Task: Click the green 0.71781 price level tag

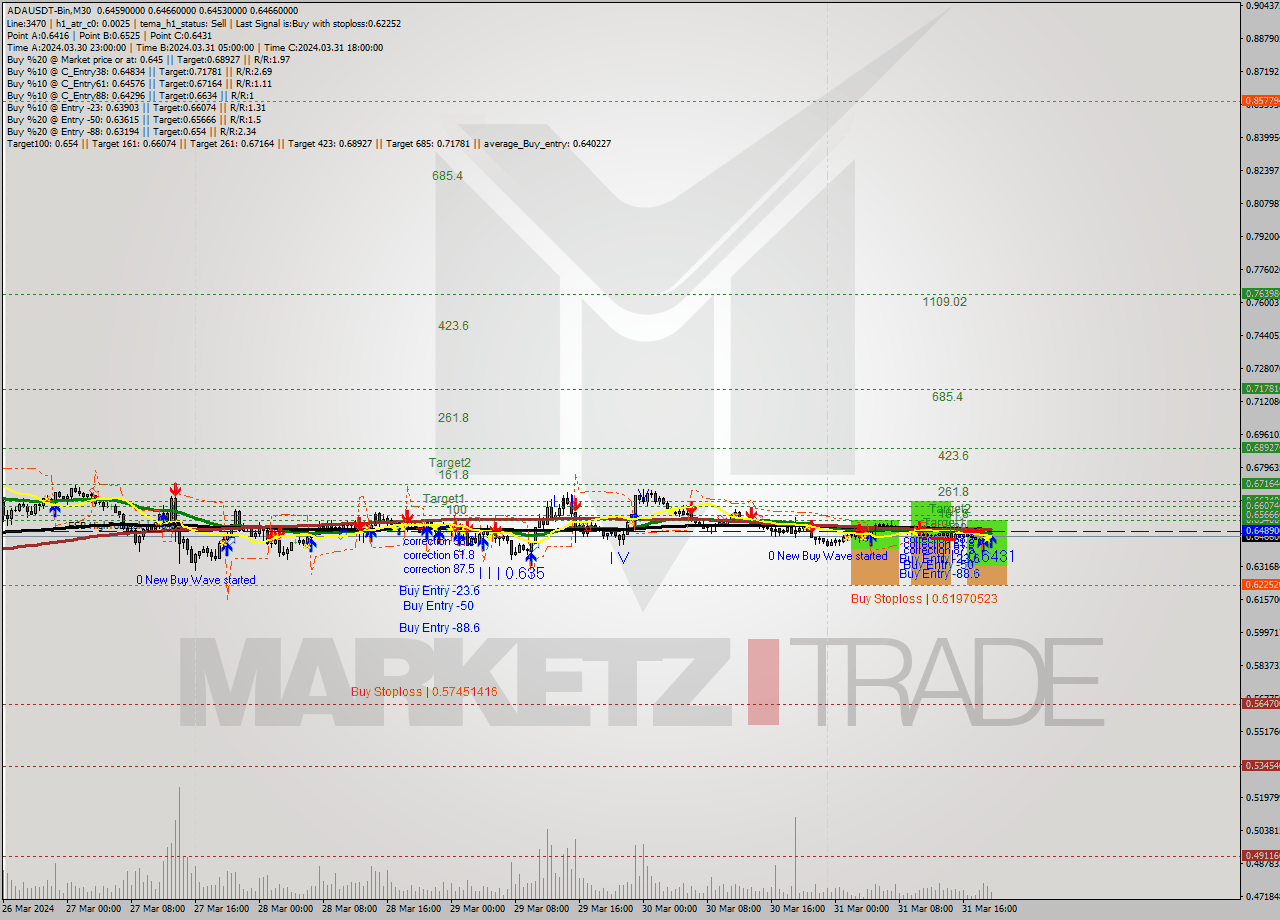Action: (x=1260, y=388)
